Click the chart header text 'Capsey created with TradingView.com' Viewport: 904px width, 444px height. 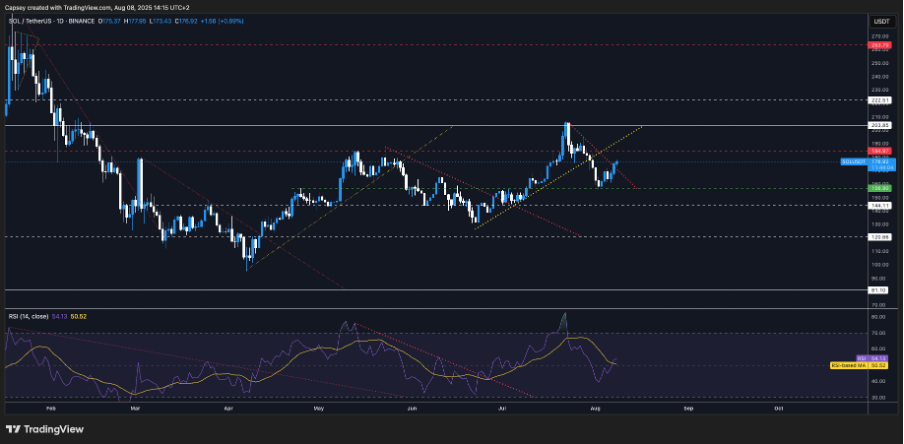(62, 7)
